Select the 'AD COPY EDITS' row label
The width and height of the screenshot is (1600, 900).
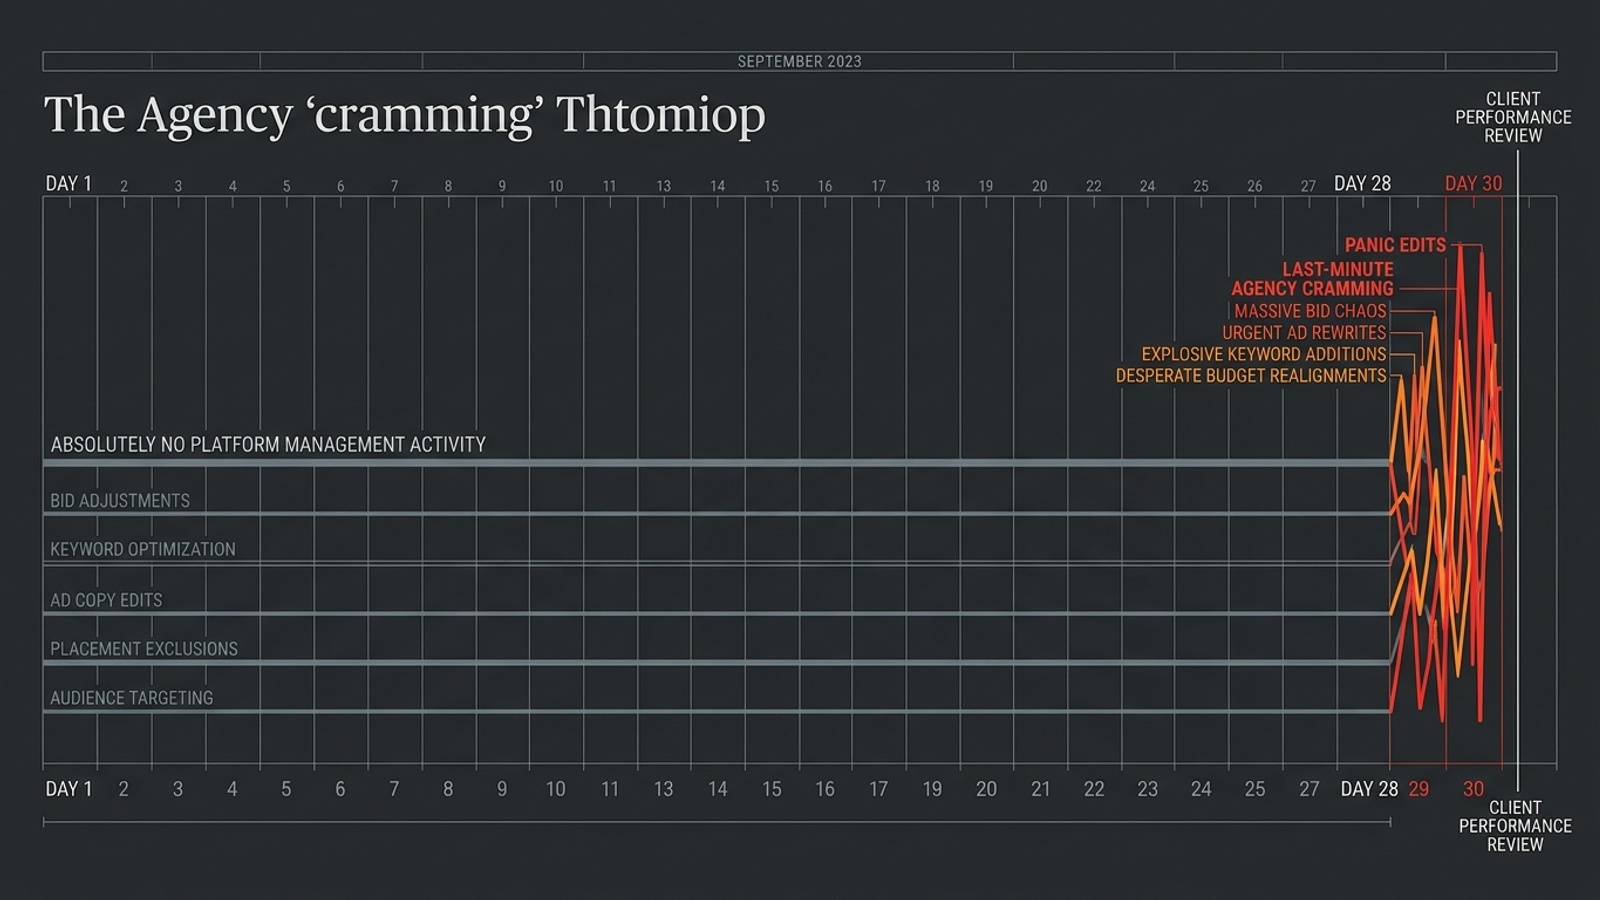point(106,600)
